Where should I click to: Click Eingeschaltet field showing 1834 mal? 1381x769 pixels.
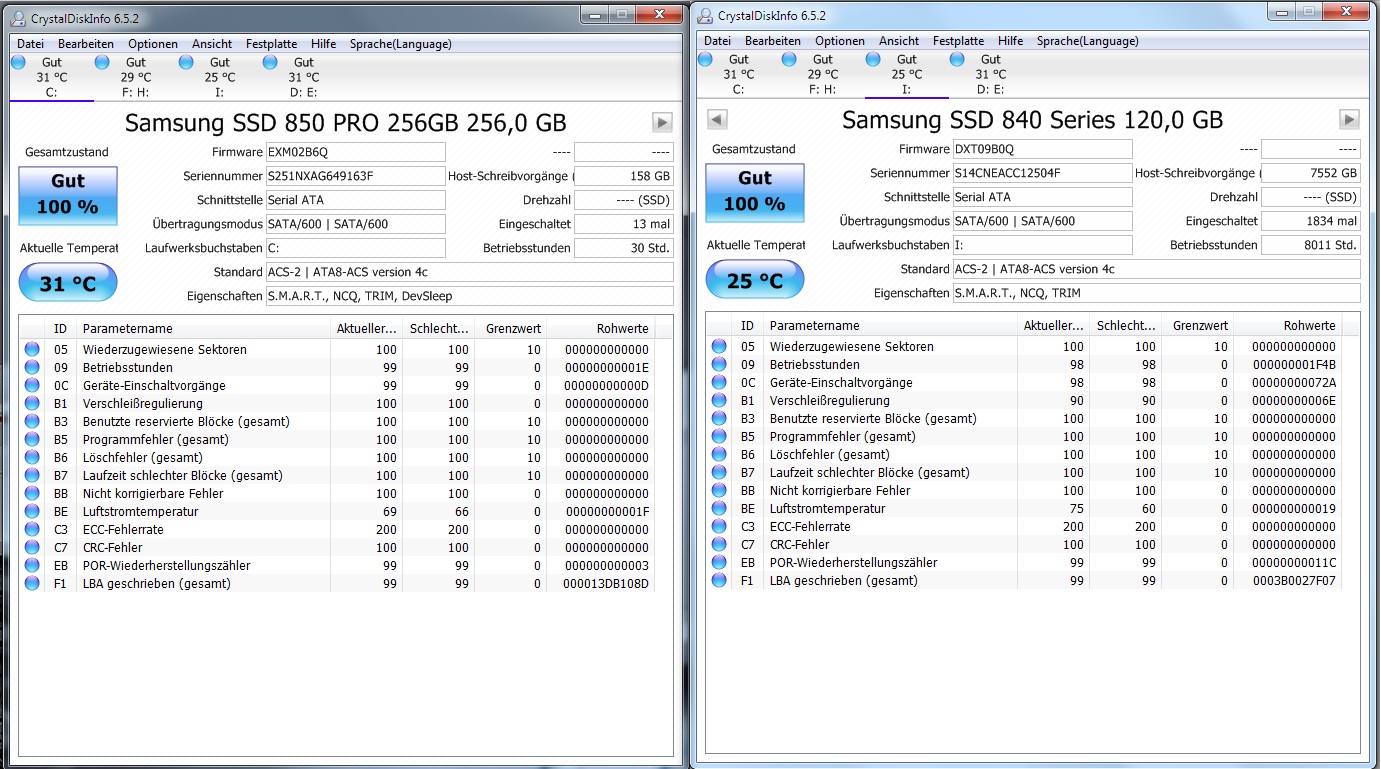click(1311, 221)
